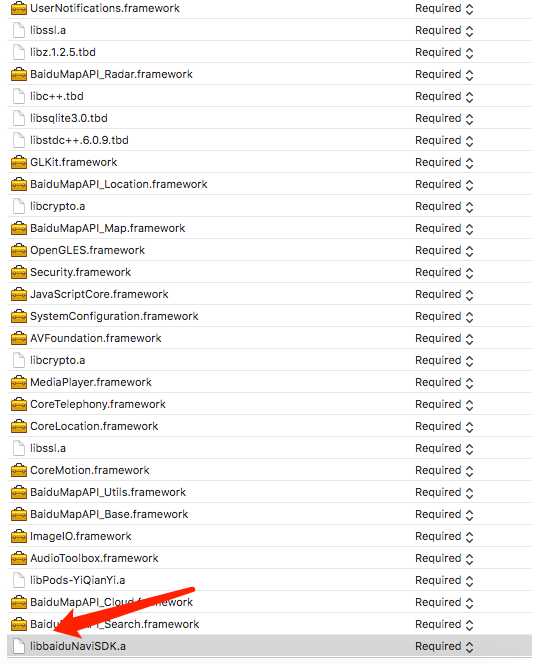Click the BaiduMapAPI_Map.framework toolbox icon
Screen dimensions: 547x664
pos(19,229)
